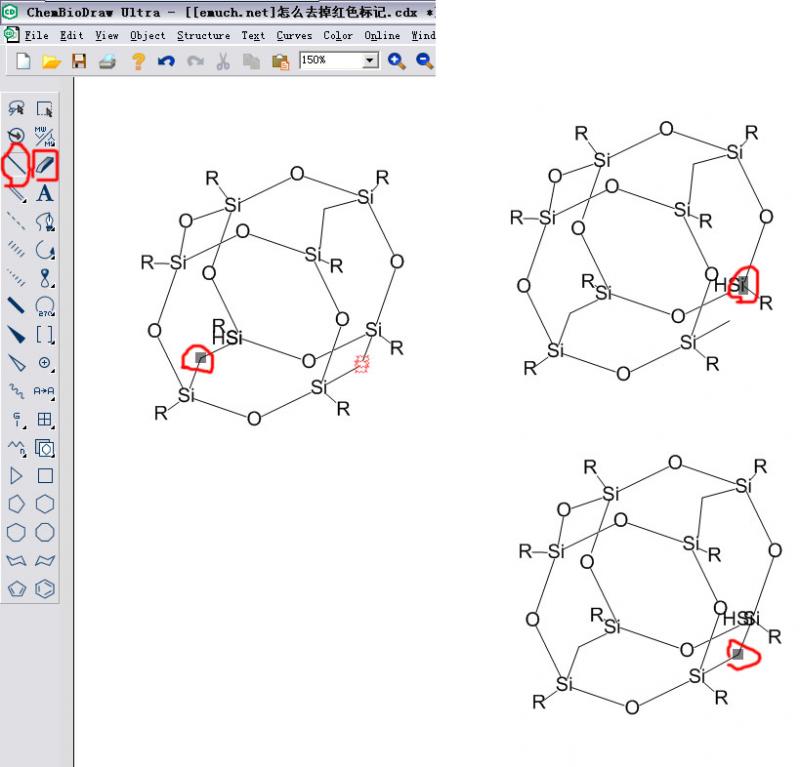This screenshot has width=800, height=767.
Task: Pick the Cyclooctane ring tool
Action: (45, 532)
